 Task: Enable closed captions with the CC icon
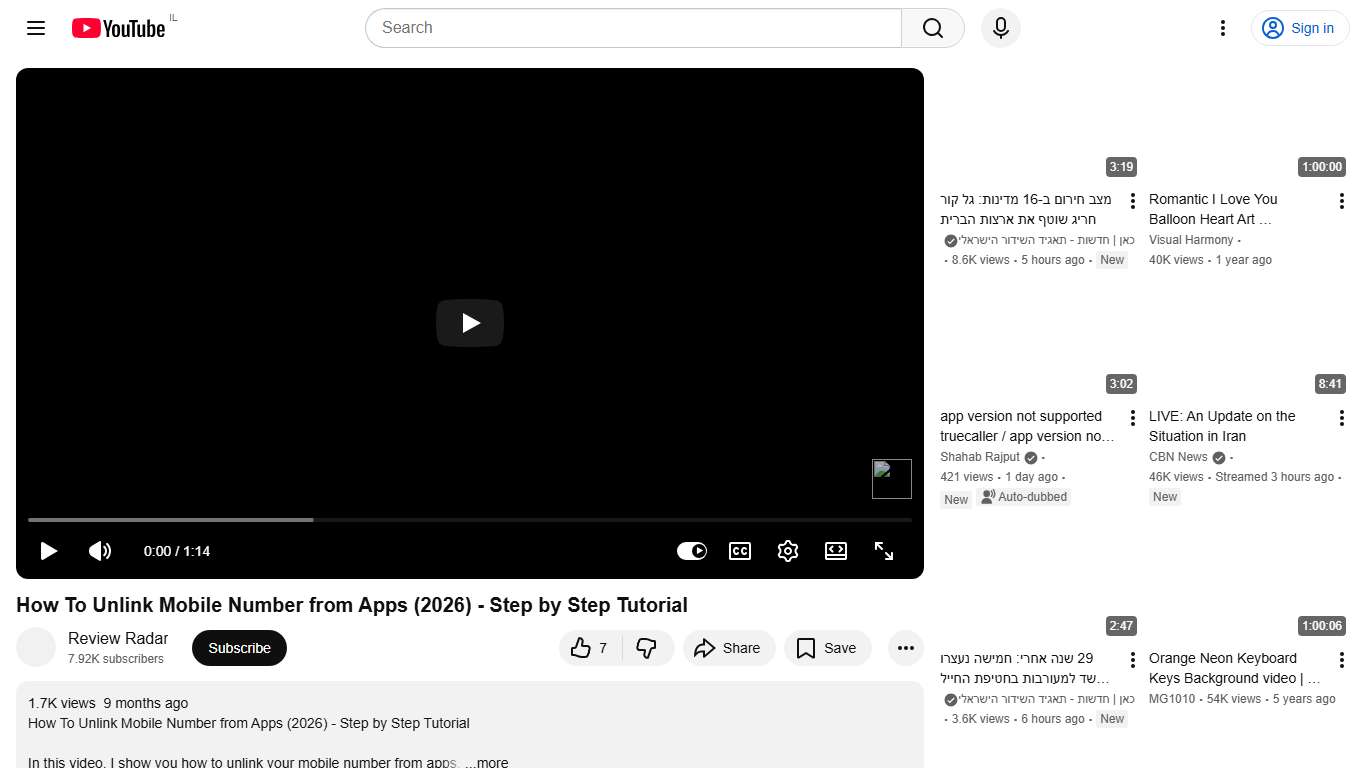pos(740,551)
